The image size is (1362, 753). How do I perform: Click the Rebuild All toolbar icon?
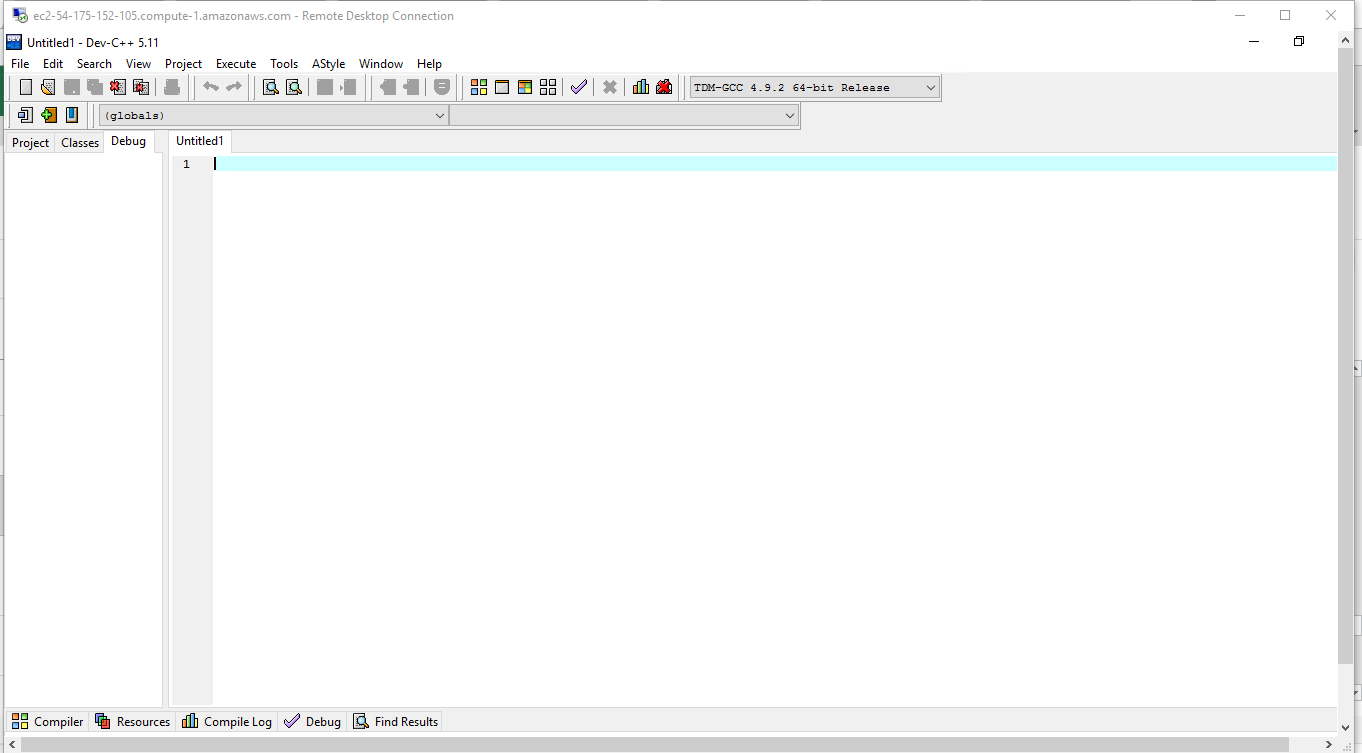tap(548, 87)
